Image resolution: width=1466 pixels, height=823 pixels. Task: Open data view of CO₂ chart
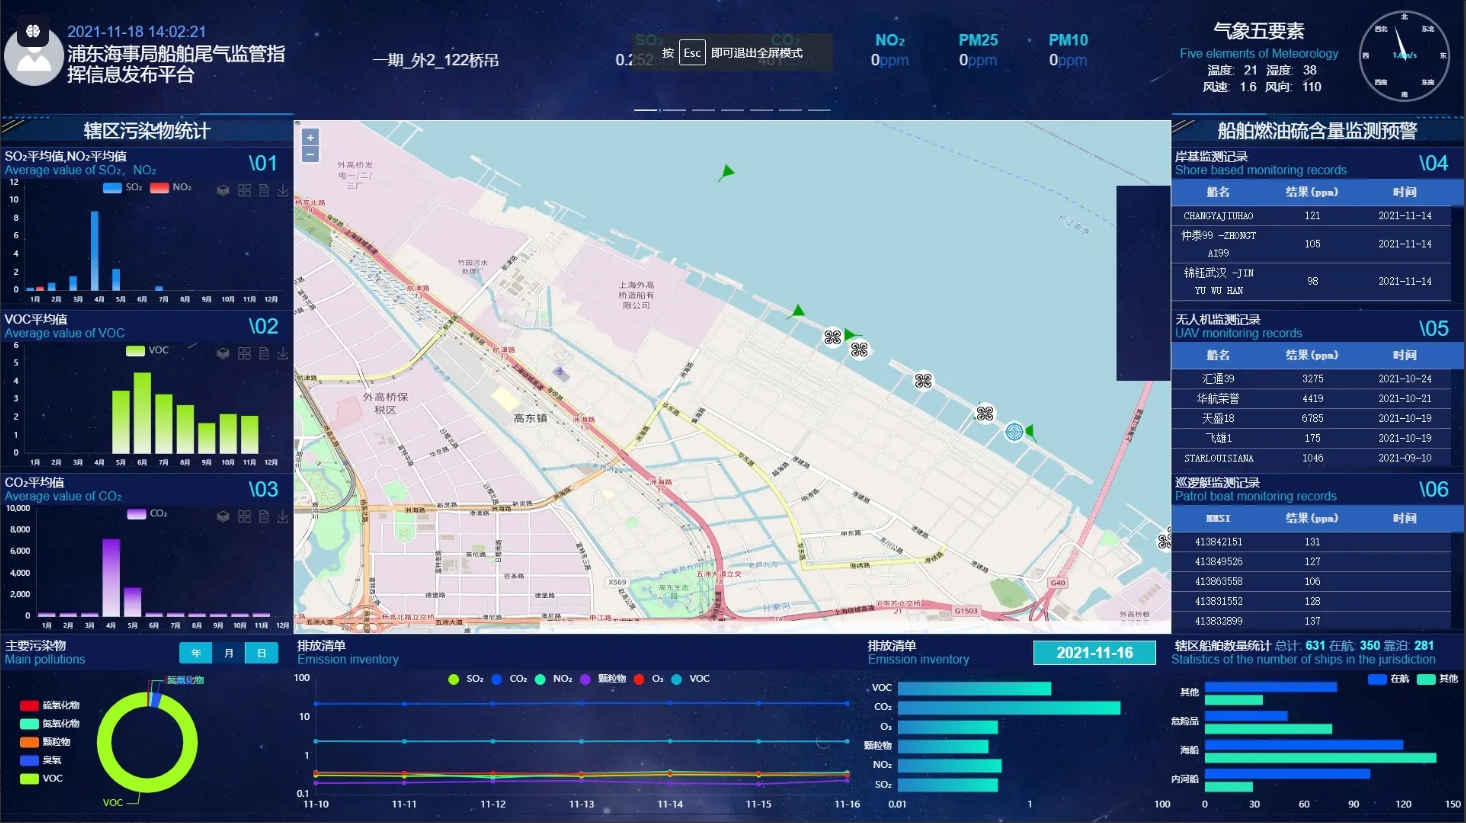264,516
